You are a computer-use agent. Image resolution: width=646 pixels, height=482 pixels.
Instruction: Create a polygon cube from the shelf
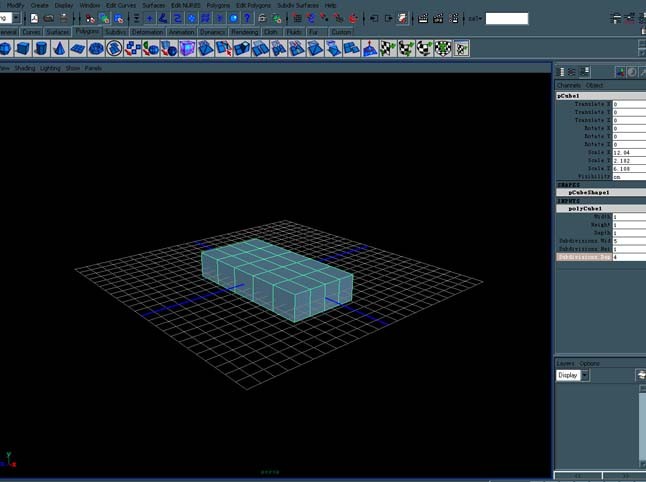[23, 49]
